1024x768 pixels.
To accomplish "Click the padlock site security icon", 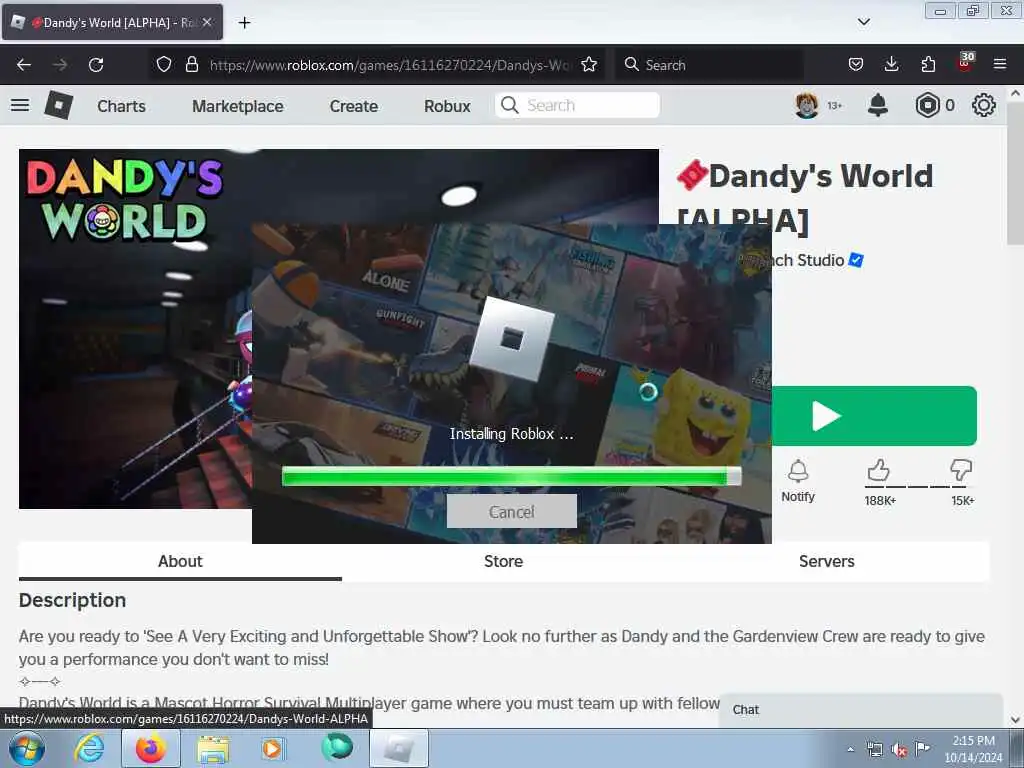I will point(191,64).
